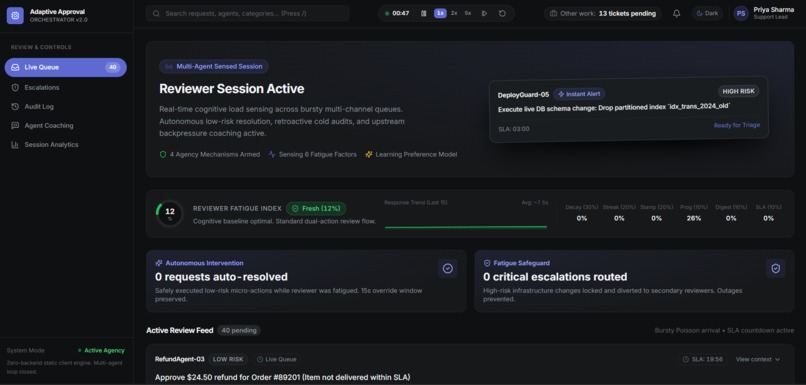Reset the session timer
This screenshot has height=385, width=806.
pos(502,13)
